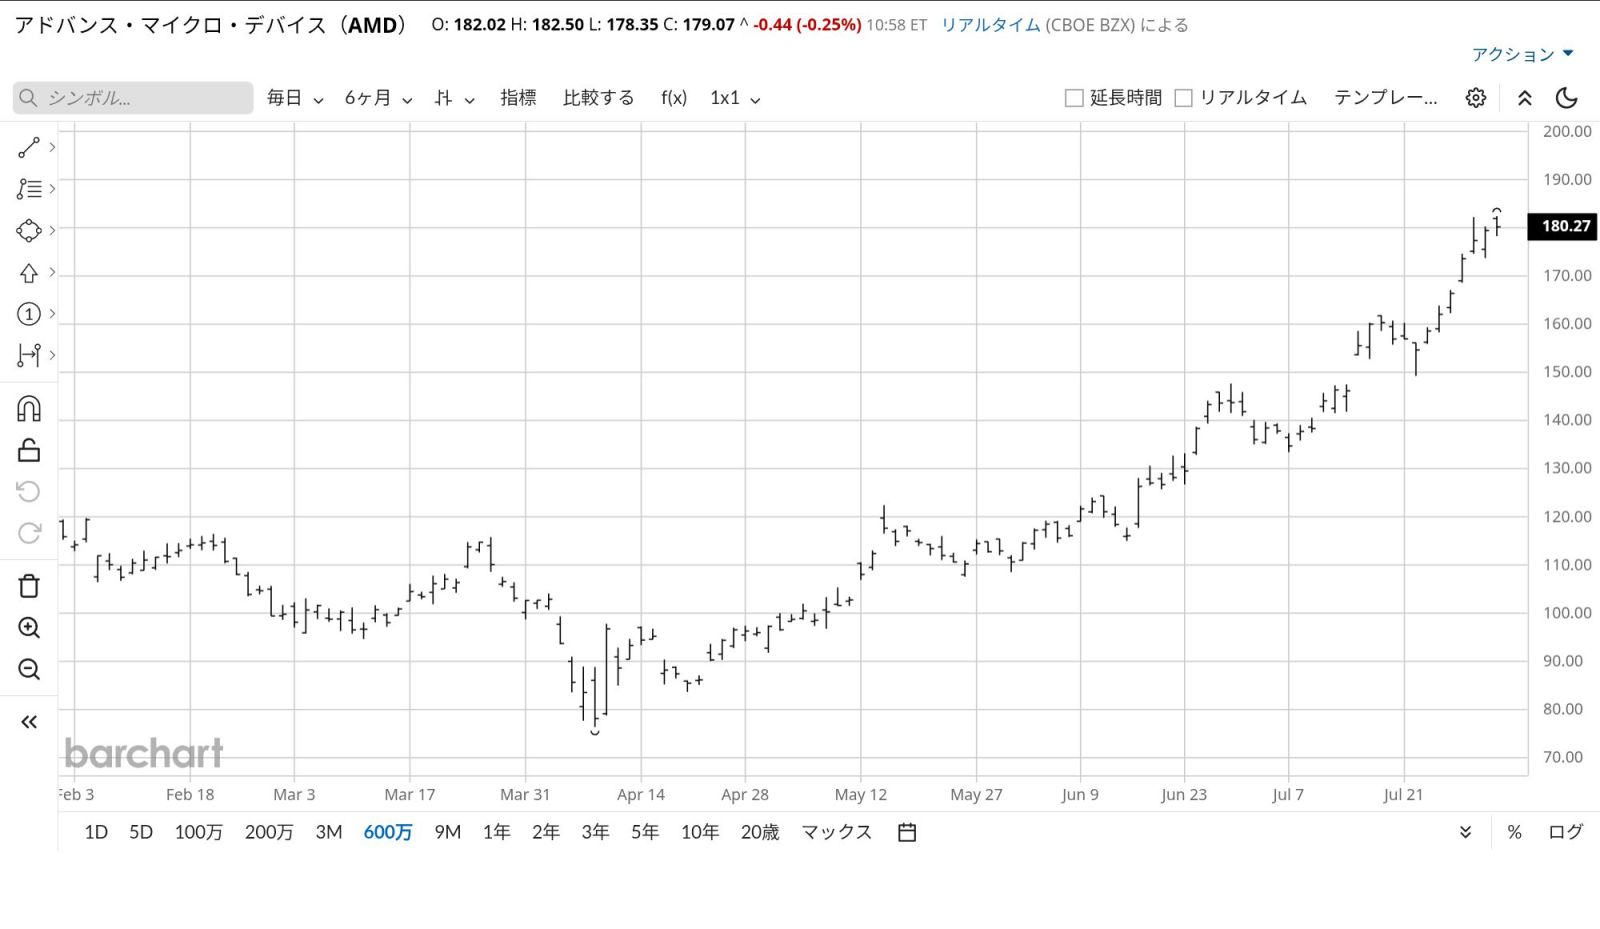Select the マックス max range
The height and width of the screenshot is (929, 1600).
pyautogui.click(x=837, y=832)
